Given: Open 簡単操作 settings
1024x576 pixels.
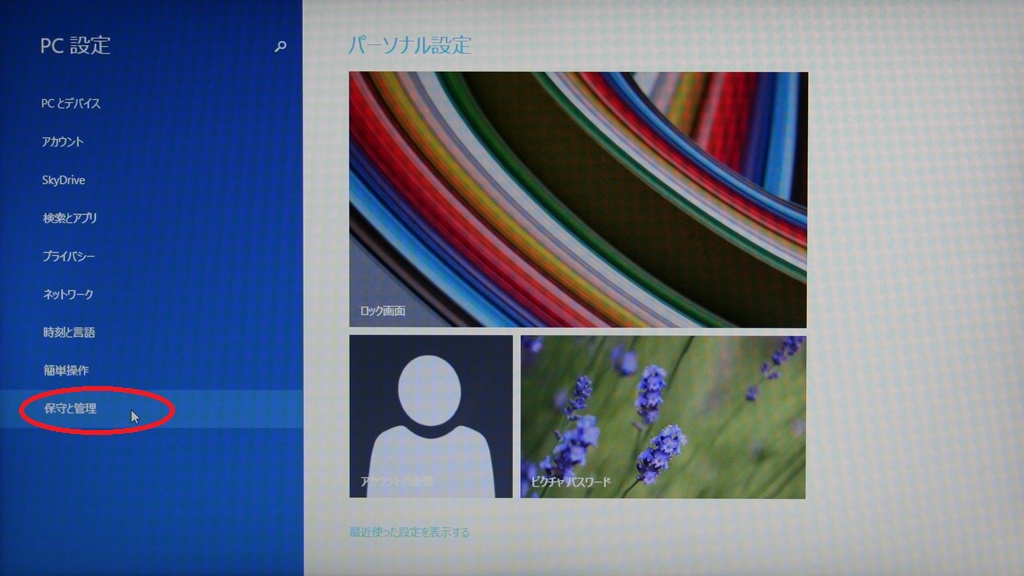Looking at the screenshot, I should pos(66,370).
